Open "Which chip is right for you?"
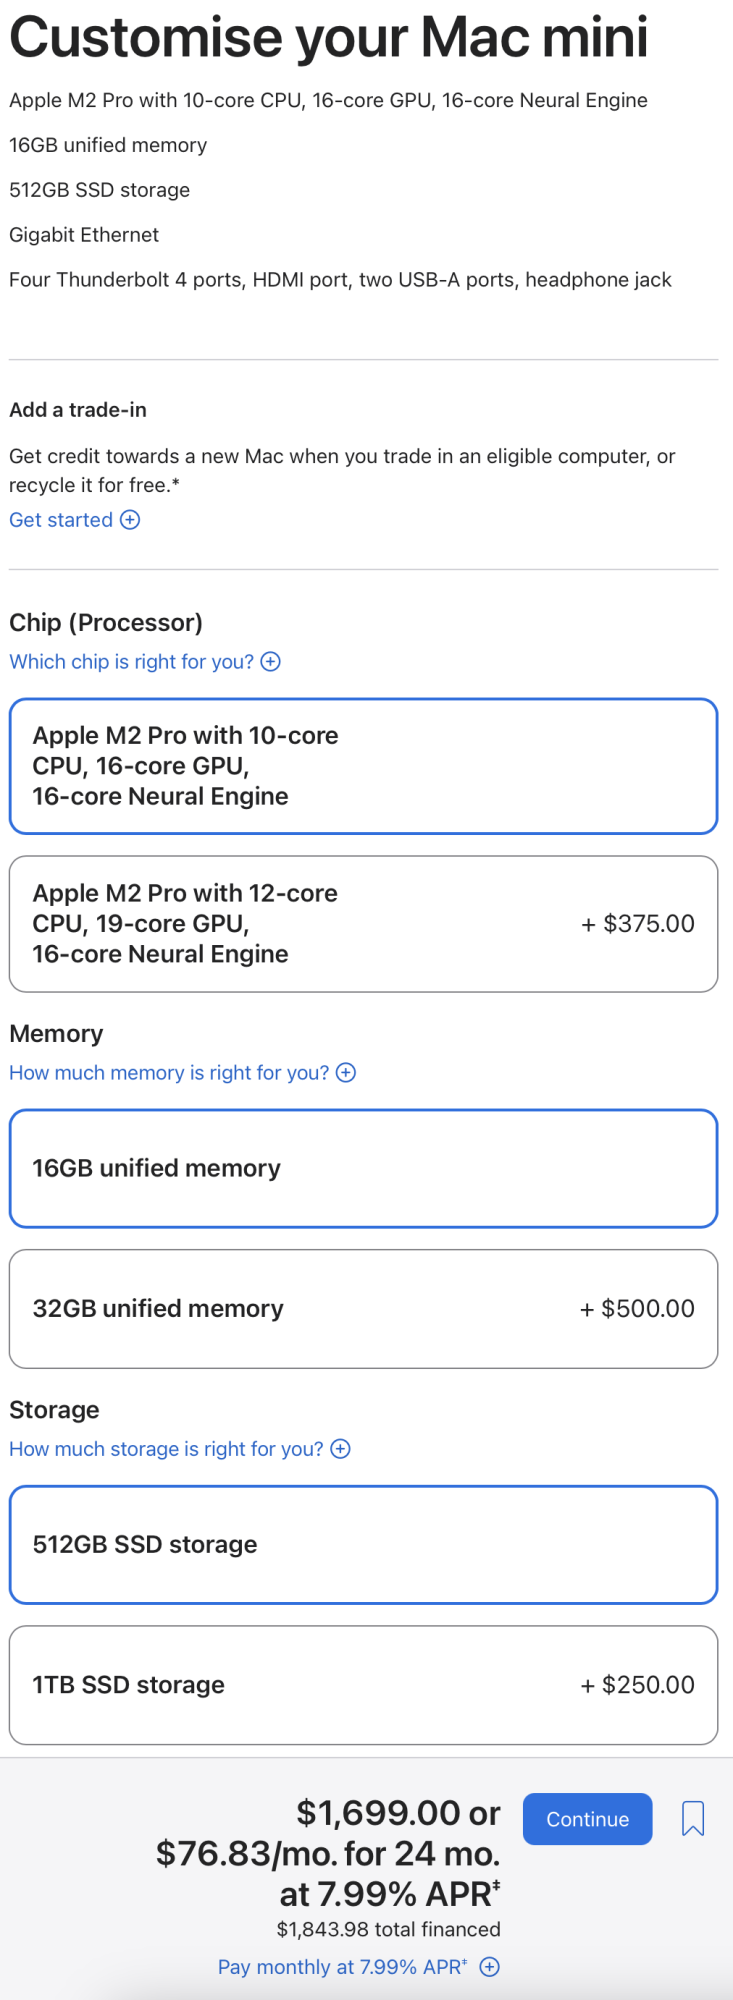733x2000 pixels. (131, 662)
